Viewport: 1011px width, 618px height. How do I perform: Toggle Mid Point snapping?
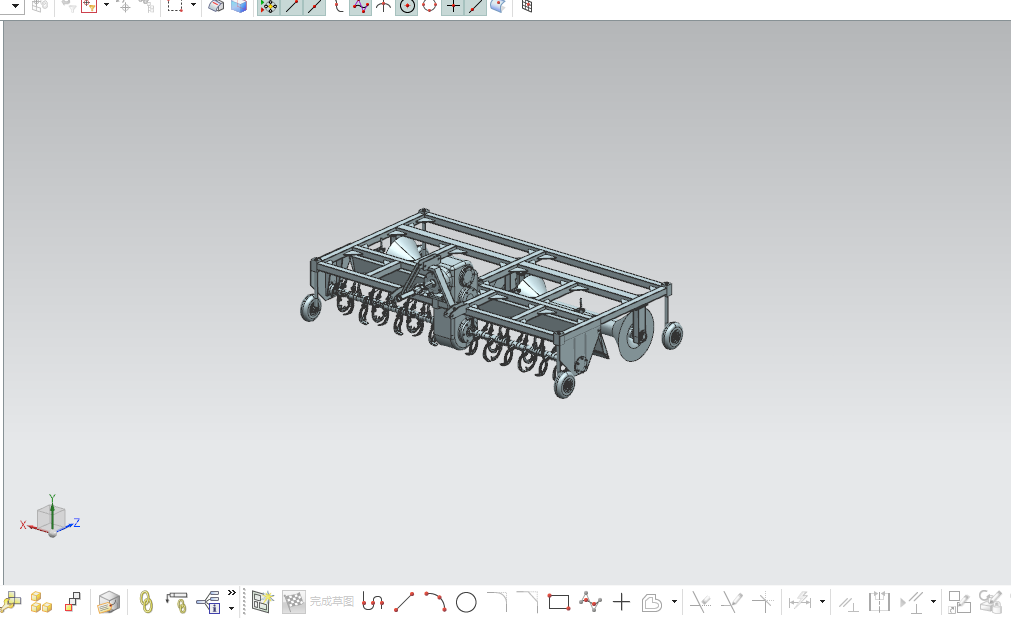315,6
